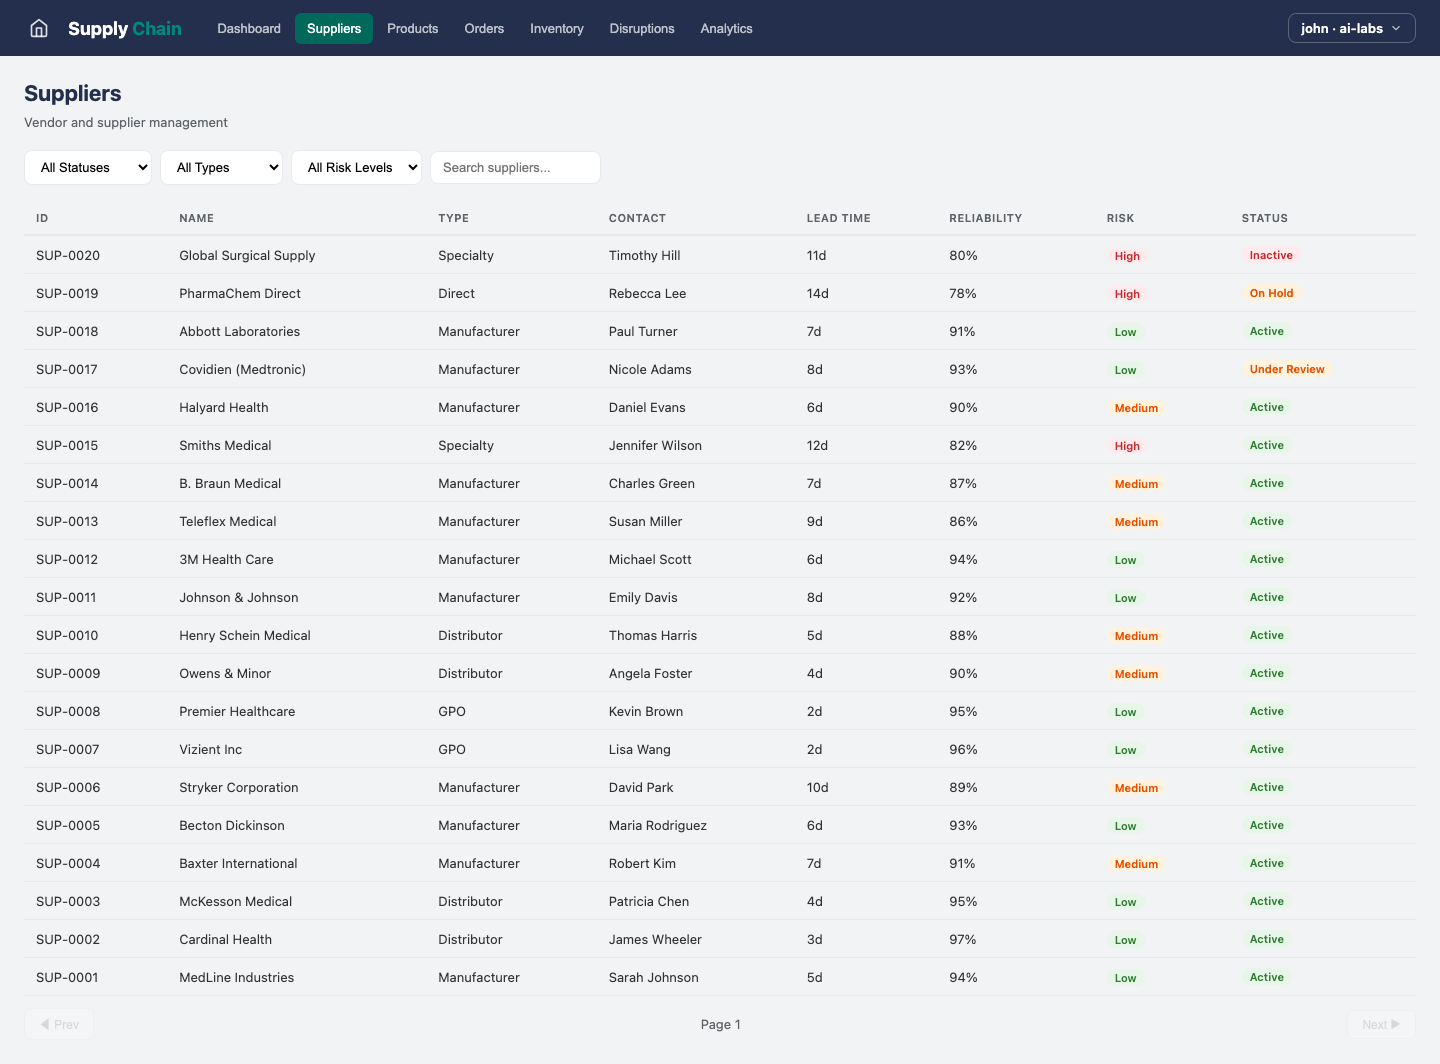1440x1064 pixels.
Task: Click the home icon in the navbar
Action: tap(38, 28)
